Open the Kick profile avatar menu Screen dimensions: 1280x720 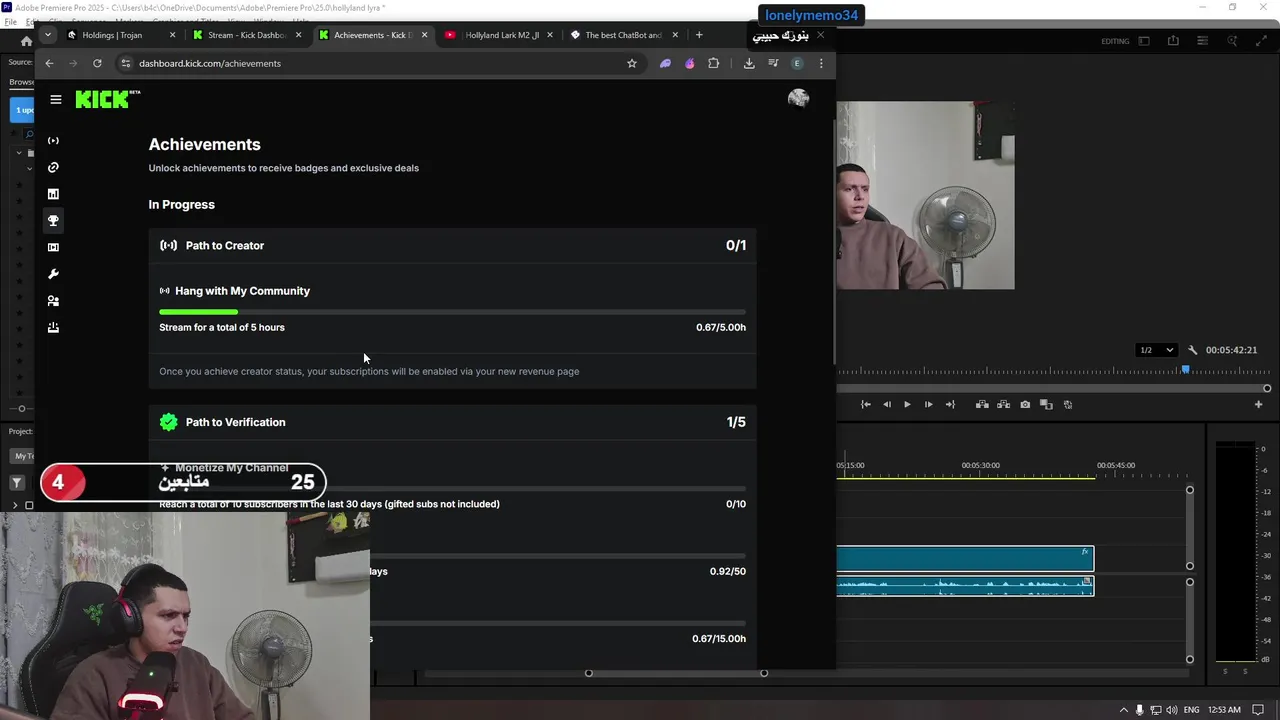click(x=798, y=98)
